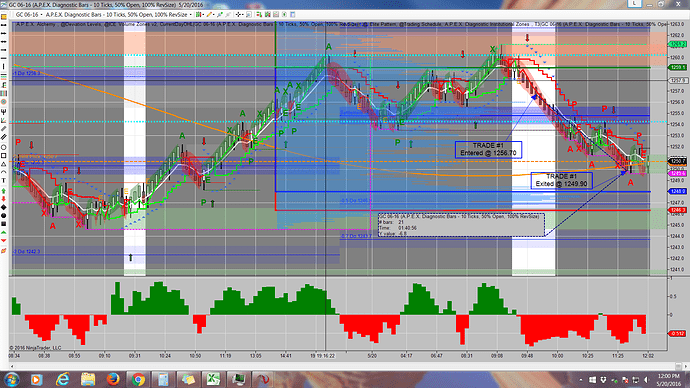Open the A.P.E.X. Diagnostic Bars interval dropdown

pyautogui.click(x=118, y=15)
